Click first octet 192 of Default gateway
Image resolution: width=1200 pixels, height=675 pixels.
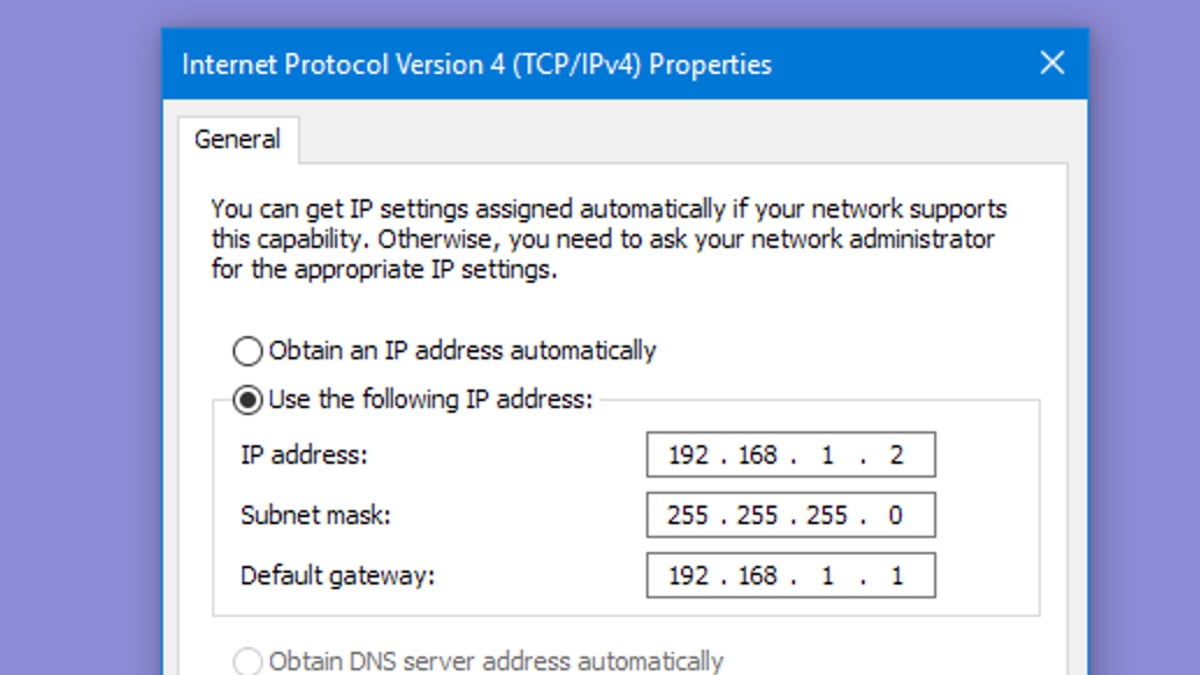(688, 576)
